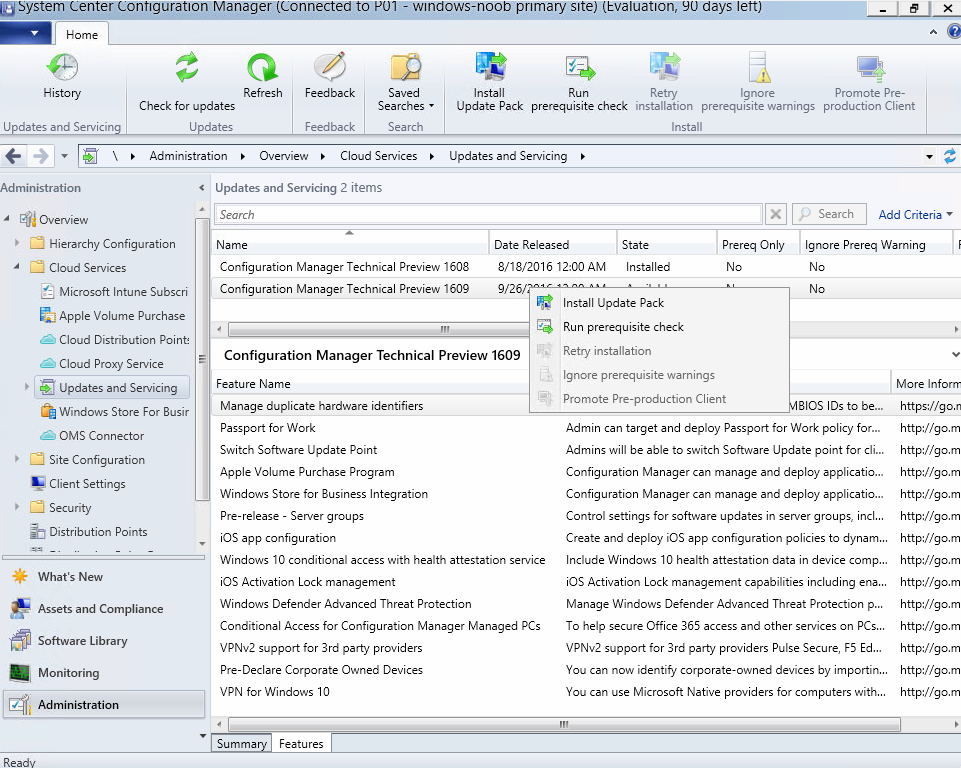Viewport: 961px width, 768px height.
Task: Open Client Settings node
Action: pyautogui.click(x=78, y=484)
